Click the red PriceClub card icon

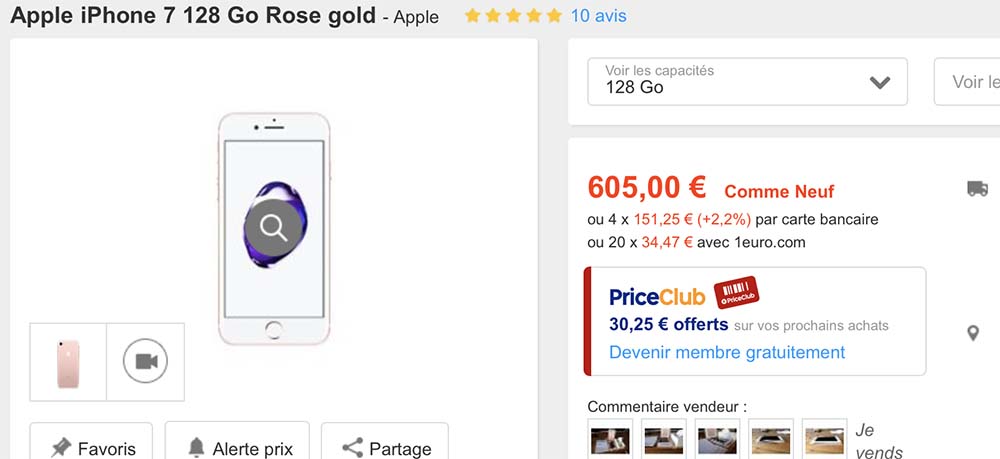736,294
